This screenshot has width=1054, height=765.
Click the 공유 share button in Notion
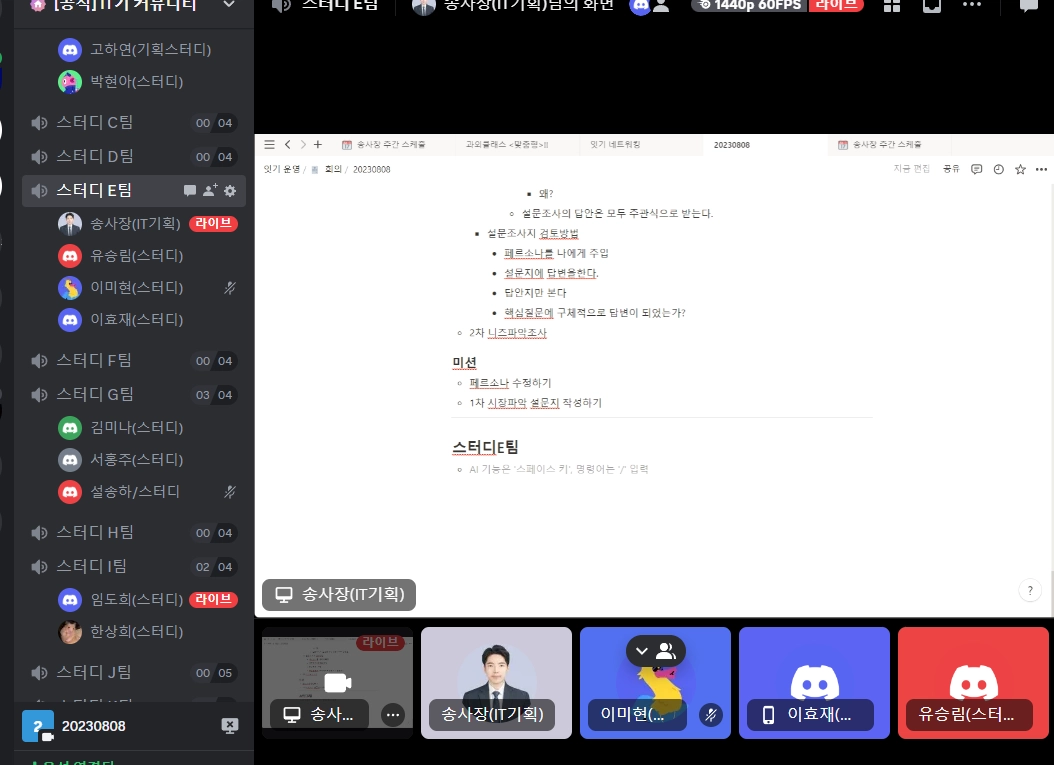coord(951,169)
